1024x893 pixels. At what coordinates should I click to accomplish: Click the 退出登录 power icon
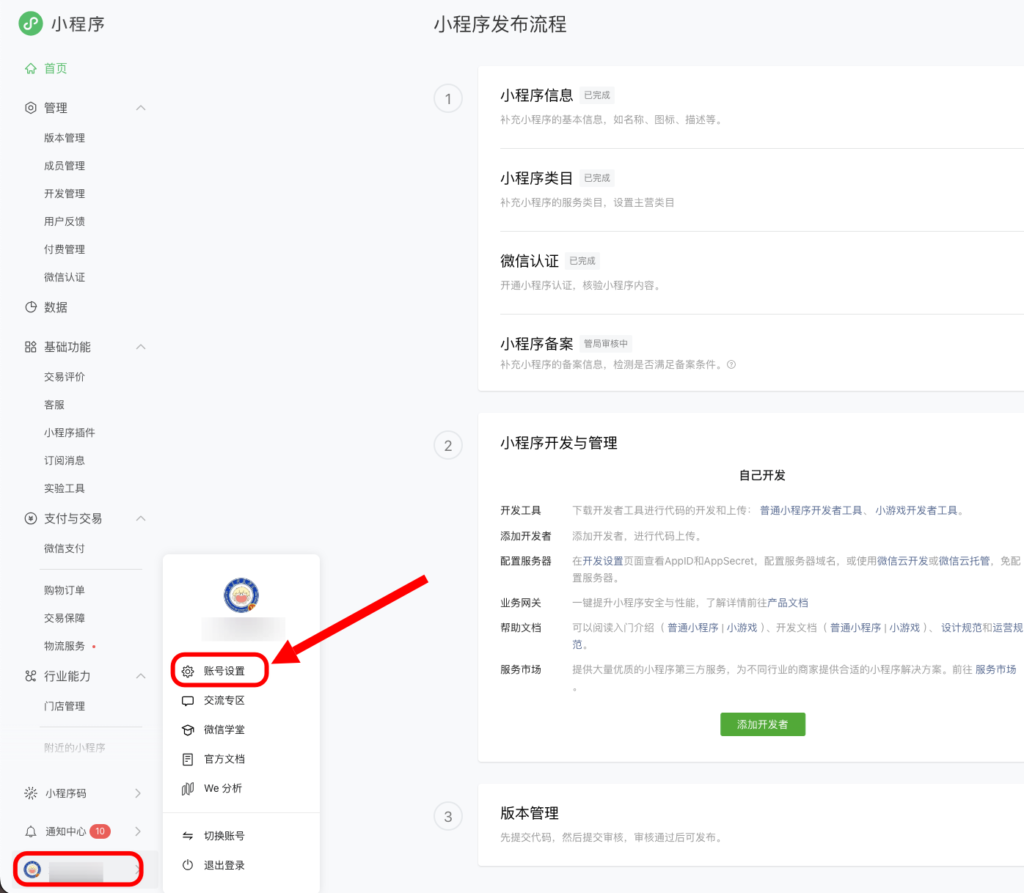point(186,866)
